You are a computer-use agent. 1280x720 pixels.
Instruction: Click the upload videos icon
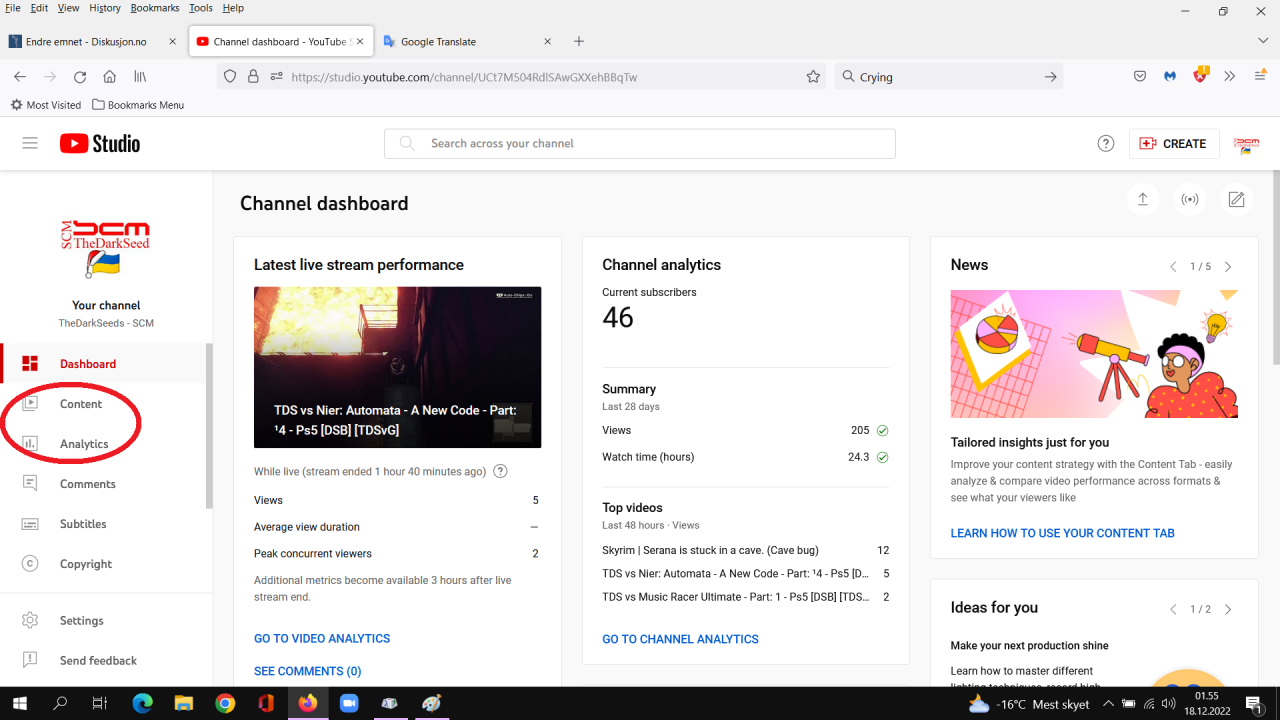tap(1143, 199)
